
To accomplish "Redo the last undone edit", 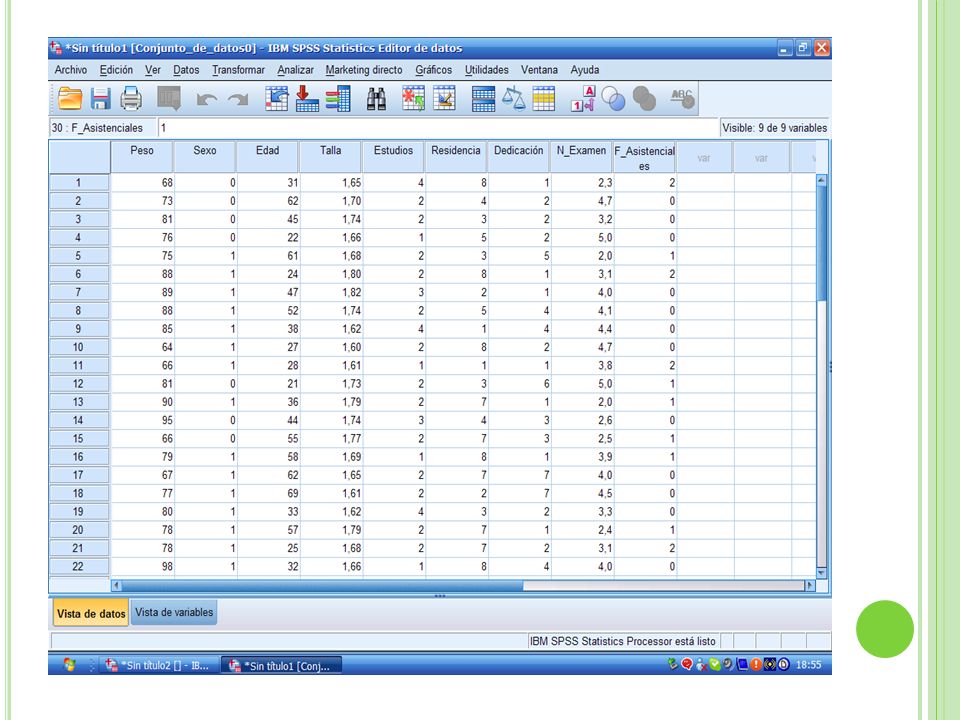I will 238,99.
